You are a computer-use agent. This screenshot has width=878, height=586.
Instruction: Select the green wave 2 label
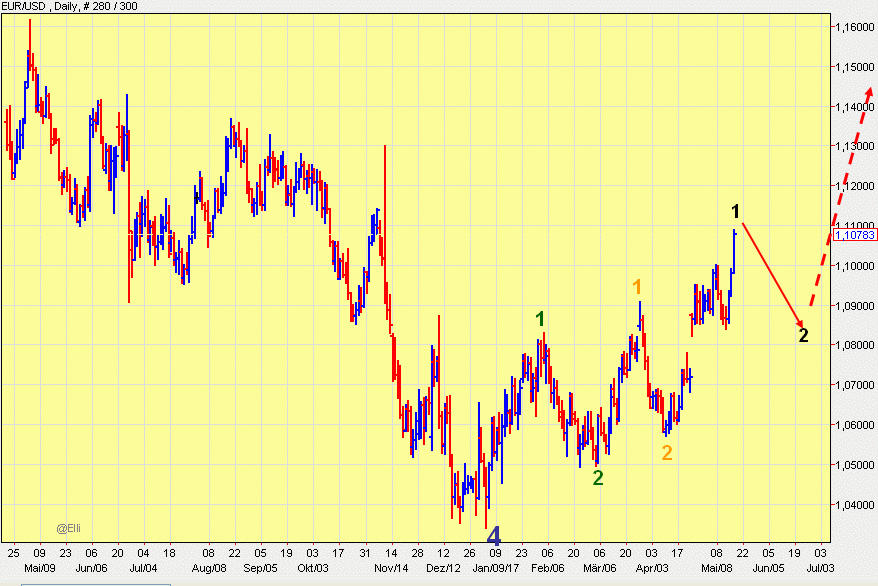(x=598, y=478)
